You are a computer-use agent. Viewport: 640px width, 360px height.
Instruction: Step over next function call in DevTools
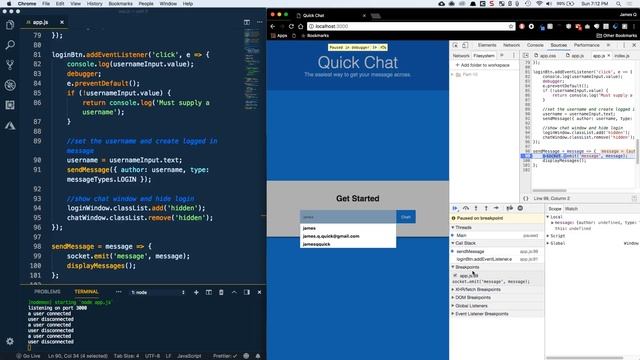[x=466, y=208]
